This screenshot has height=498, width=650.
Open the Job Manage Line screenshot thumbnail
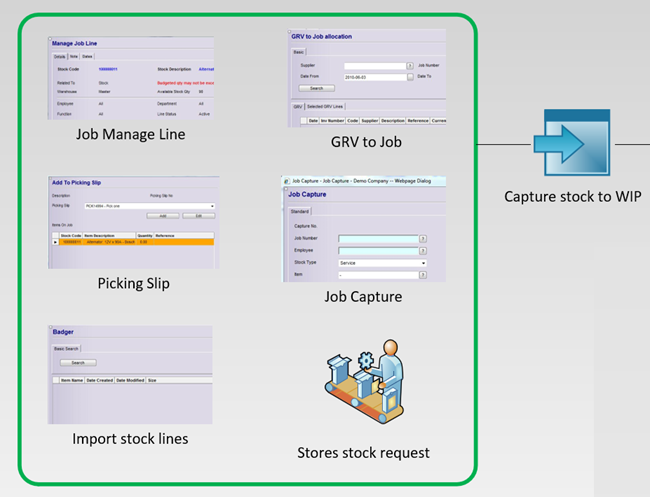[x=131, y=80]
